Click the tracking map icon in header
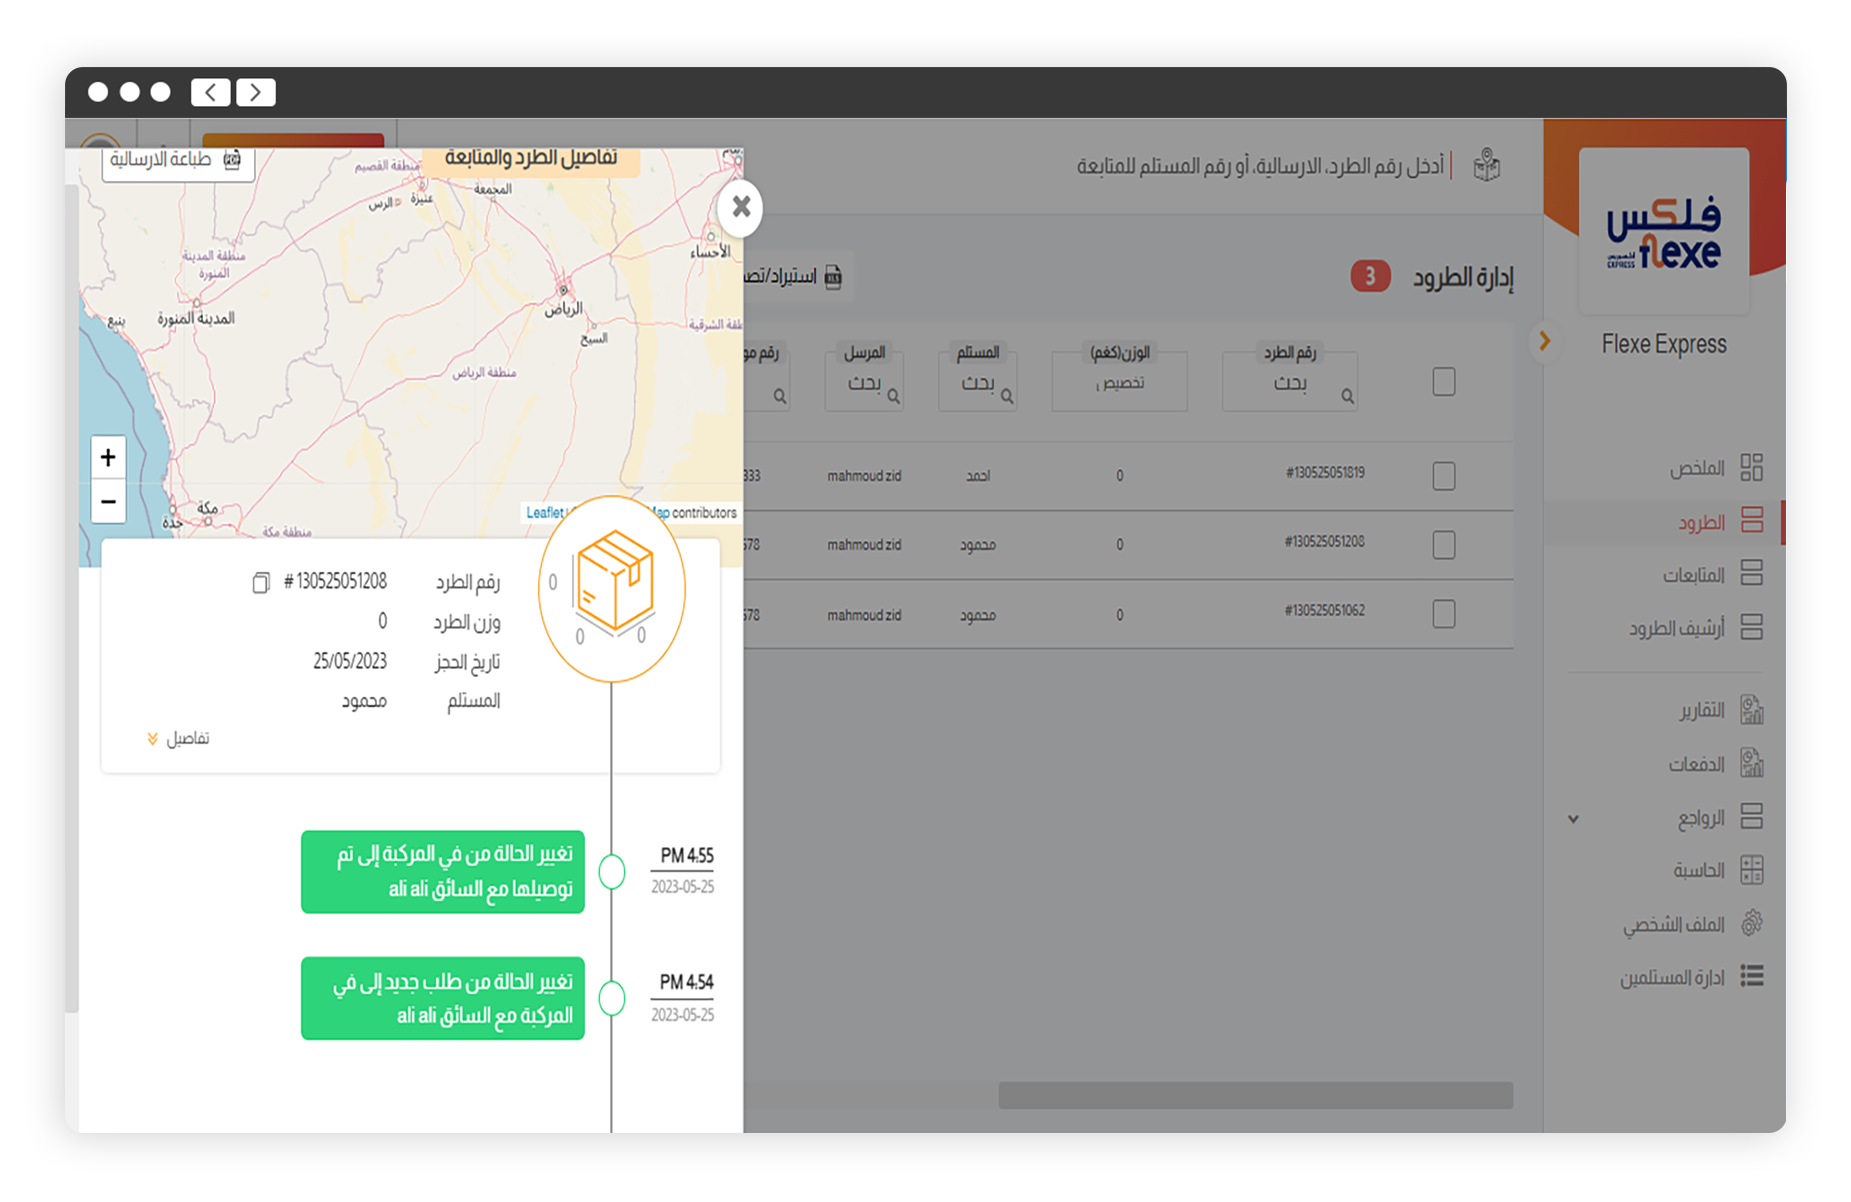The width and height of the screenshot is (1851, 1202). point(1486,165)
